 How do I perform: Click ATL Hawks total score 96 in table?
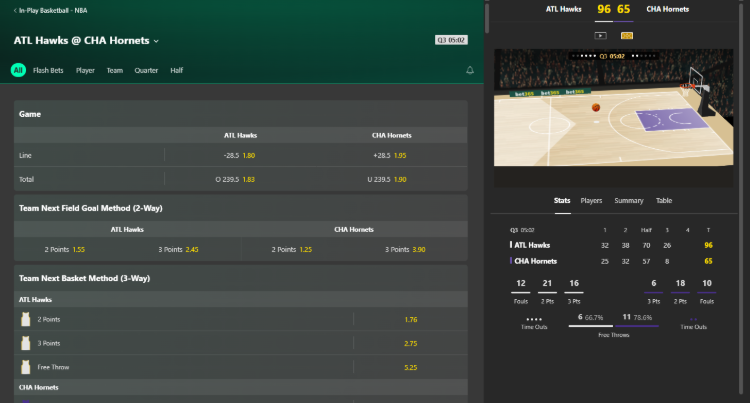tap(708, 245)
